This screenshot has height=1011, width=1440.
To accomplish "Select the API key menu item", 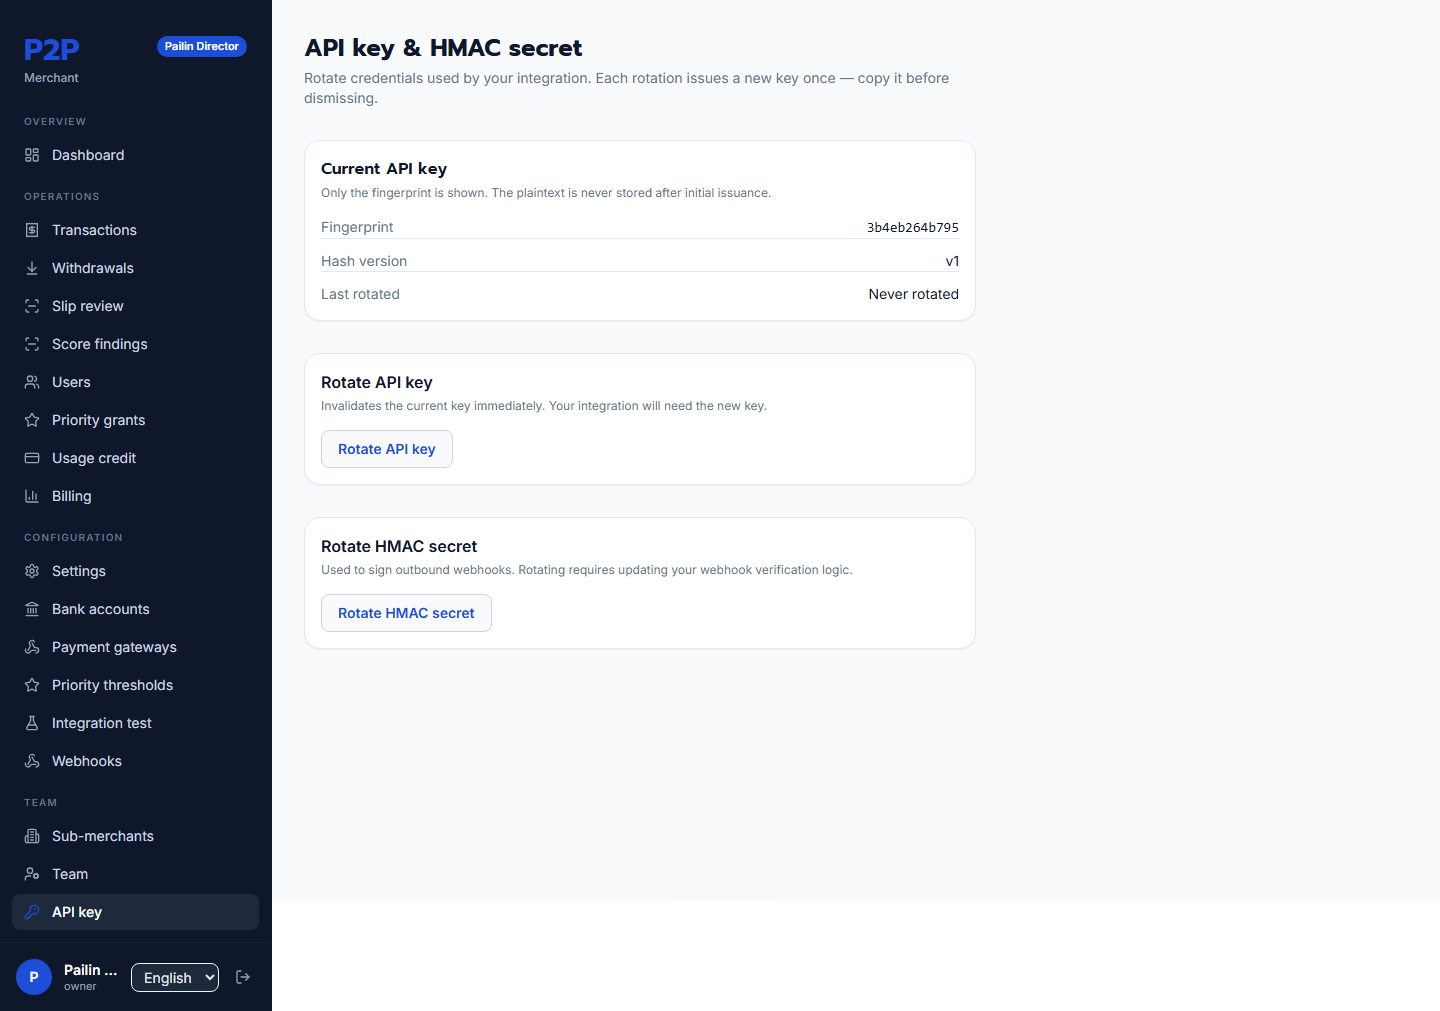I will [x=135, y=912].
